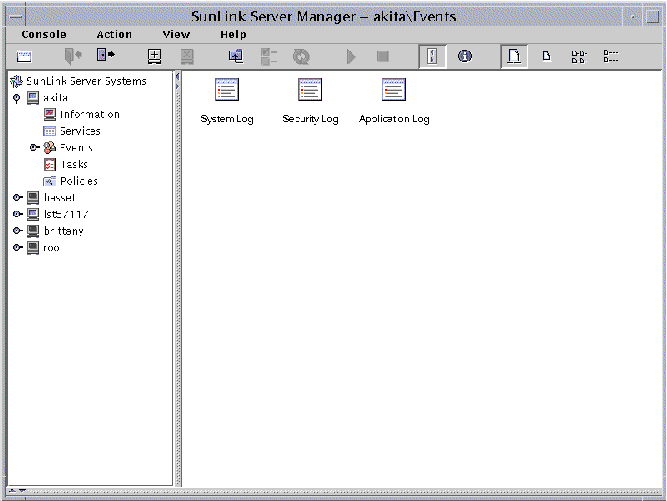Select the Security Log label
The width and height of the screenshot is (667, 501).
[310, 119]
